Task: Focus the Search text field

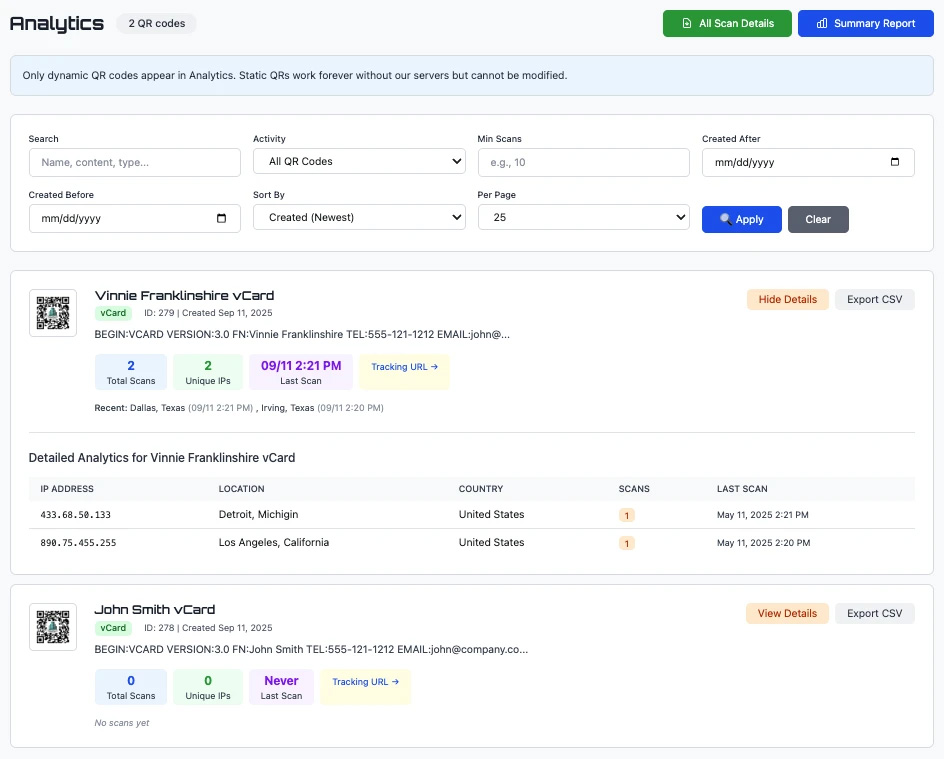Action: click(135, 162)
